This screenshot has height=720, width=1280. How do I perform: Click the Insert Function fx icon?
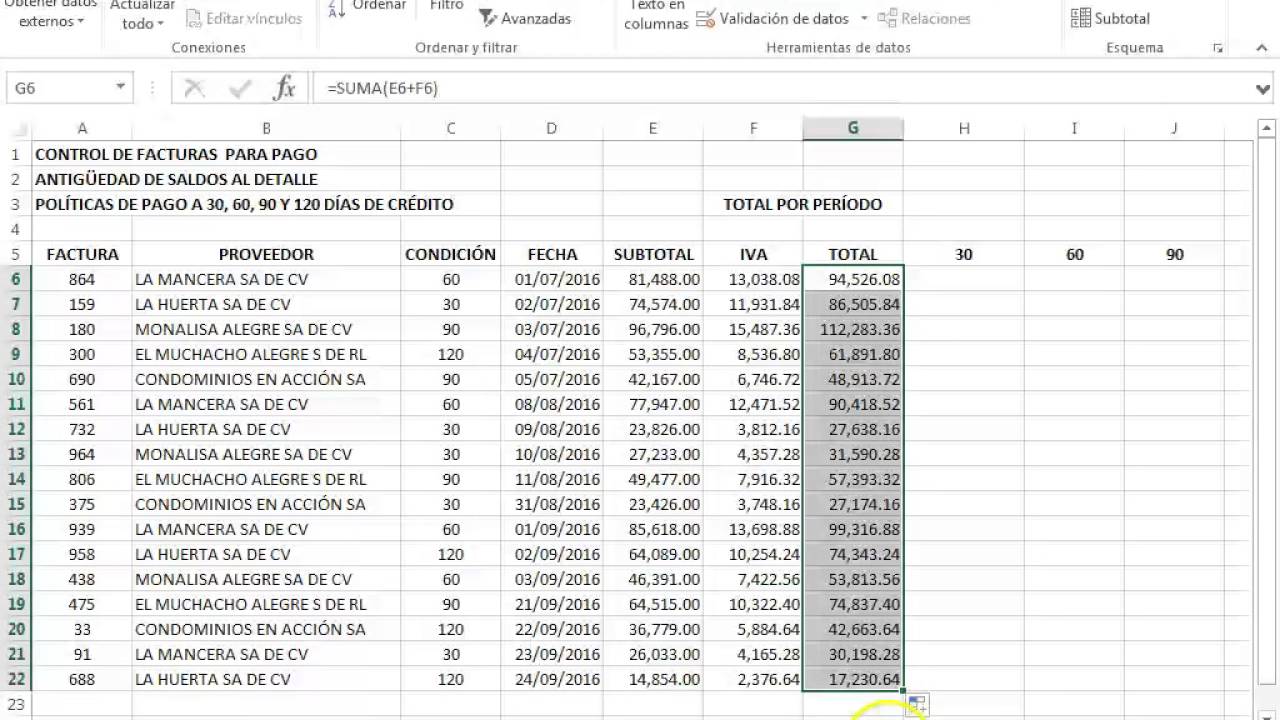coord(284,88)
